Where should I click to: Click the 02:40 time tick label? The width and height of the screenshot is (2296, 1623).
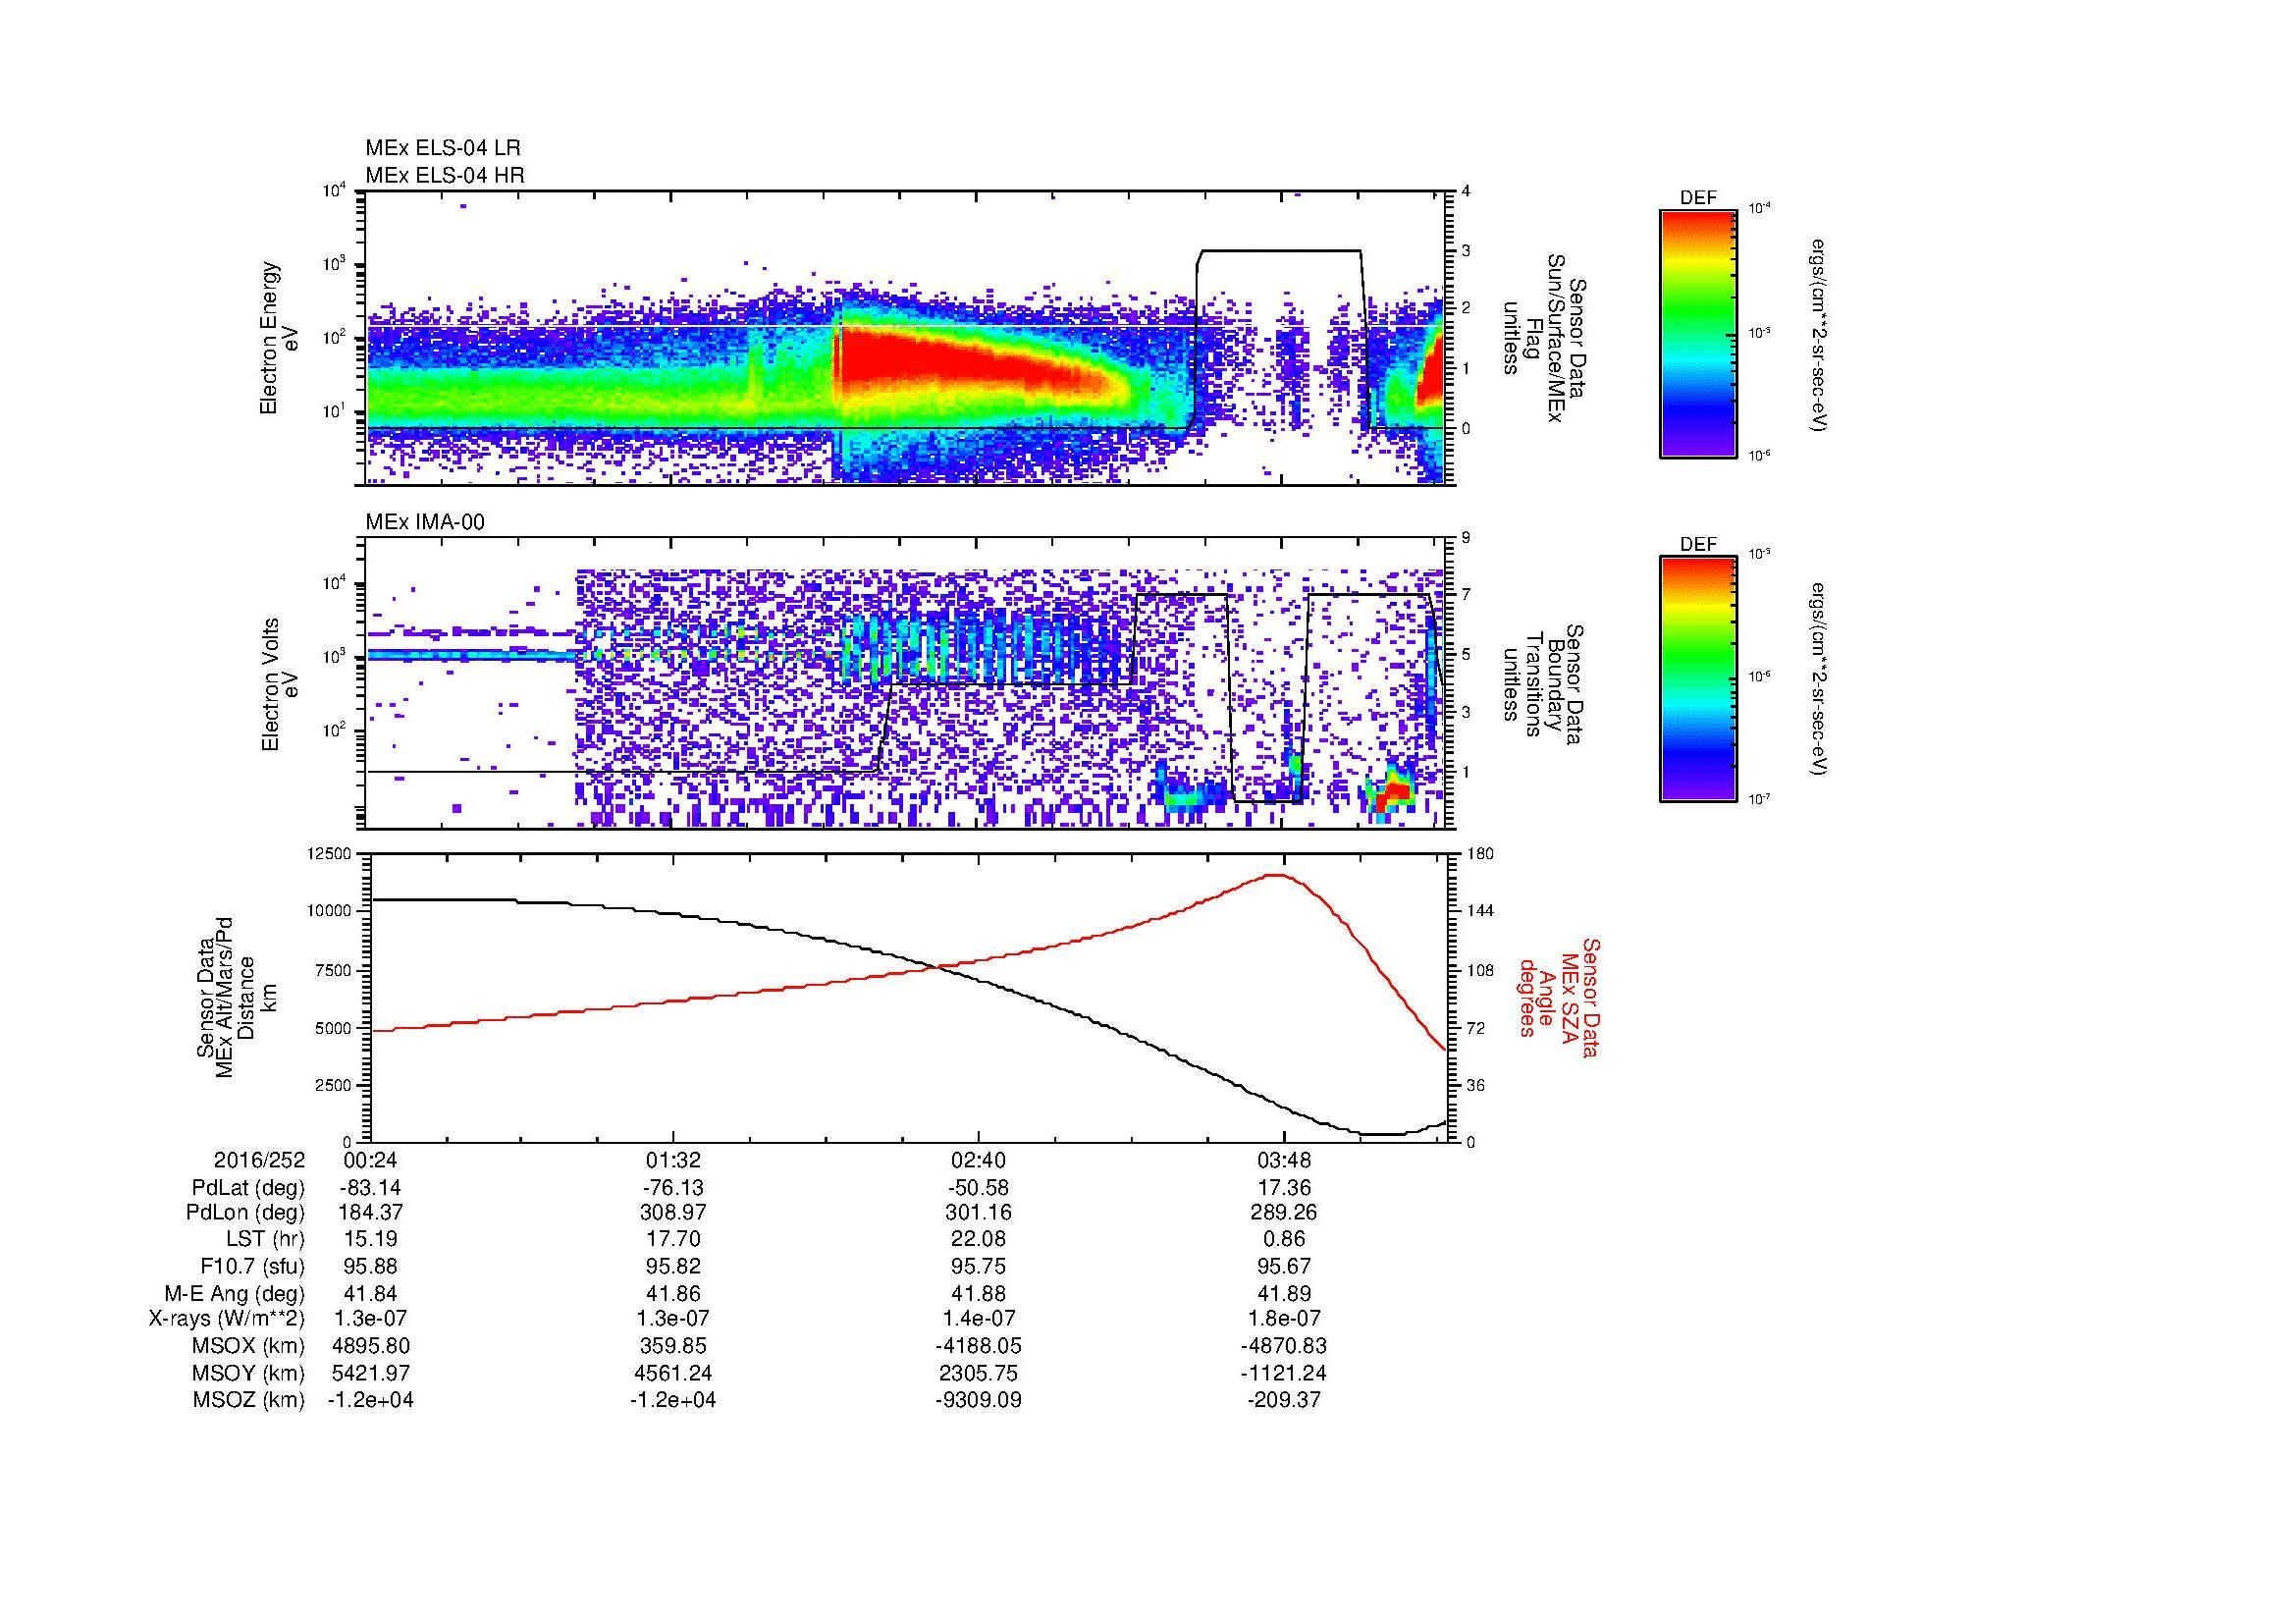tap(978, 1160)
